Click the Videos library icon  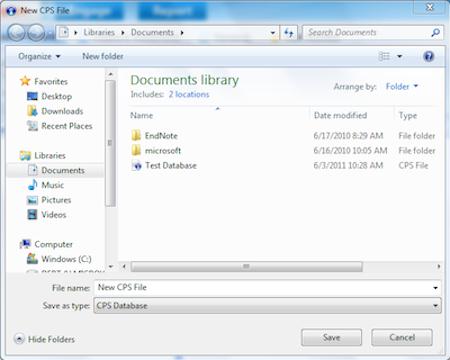[x=32, y=215]
